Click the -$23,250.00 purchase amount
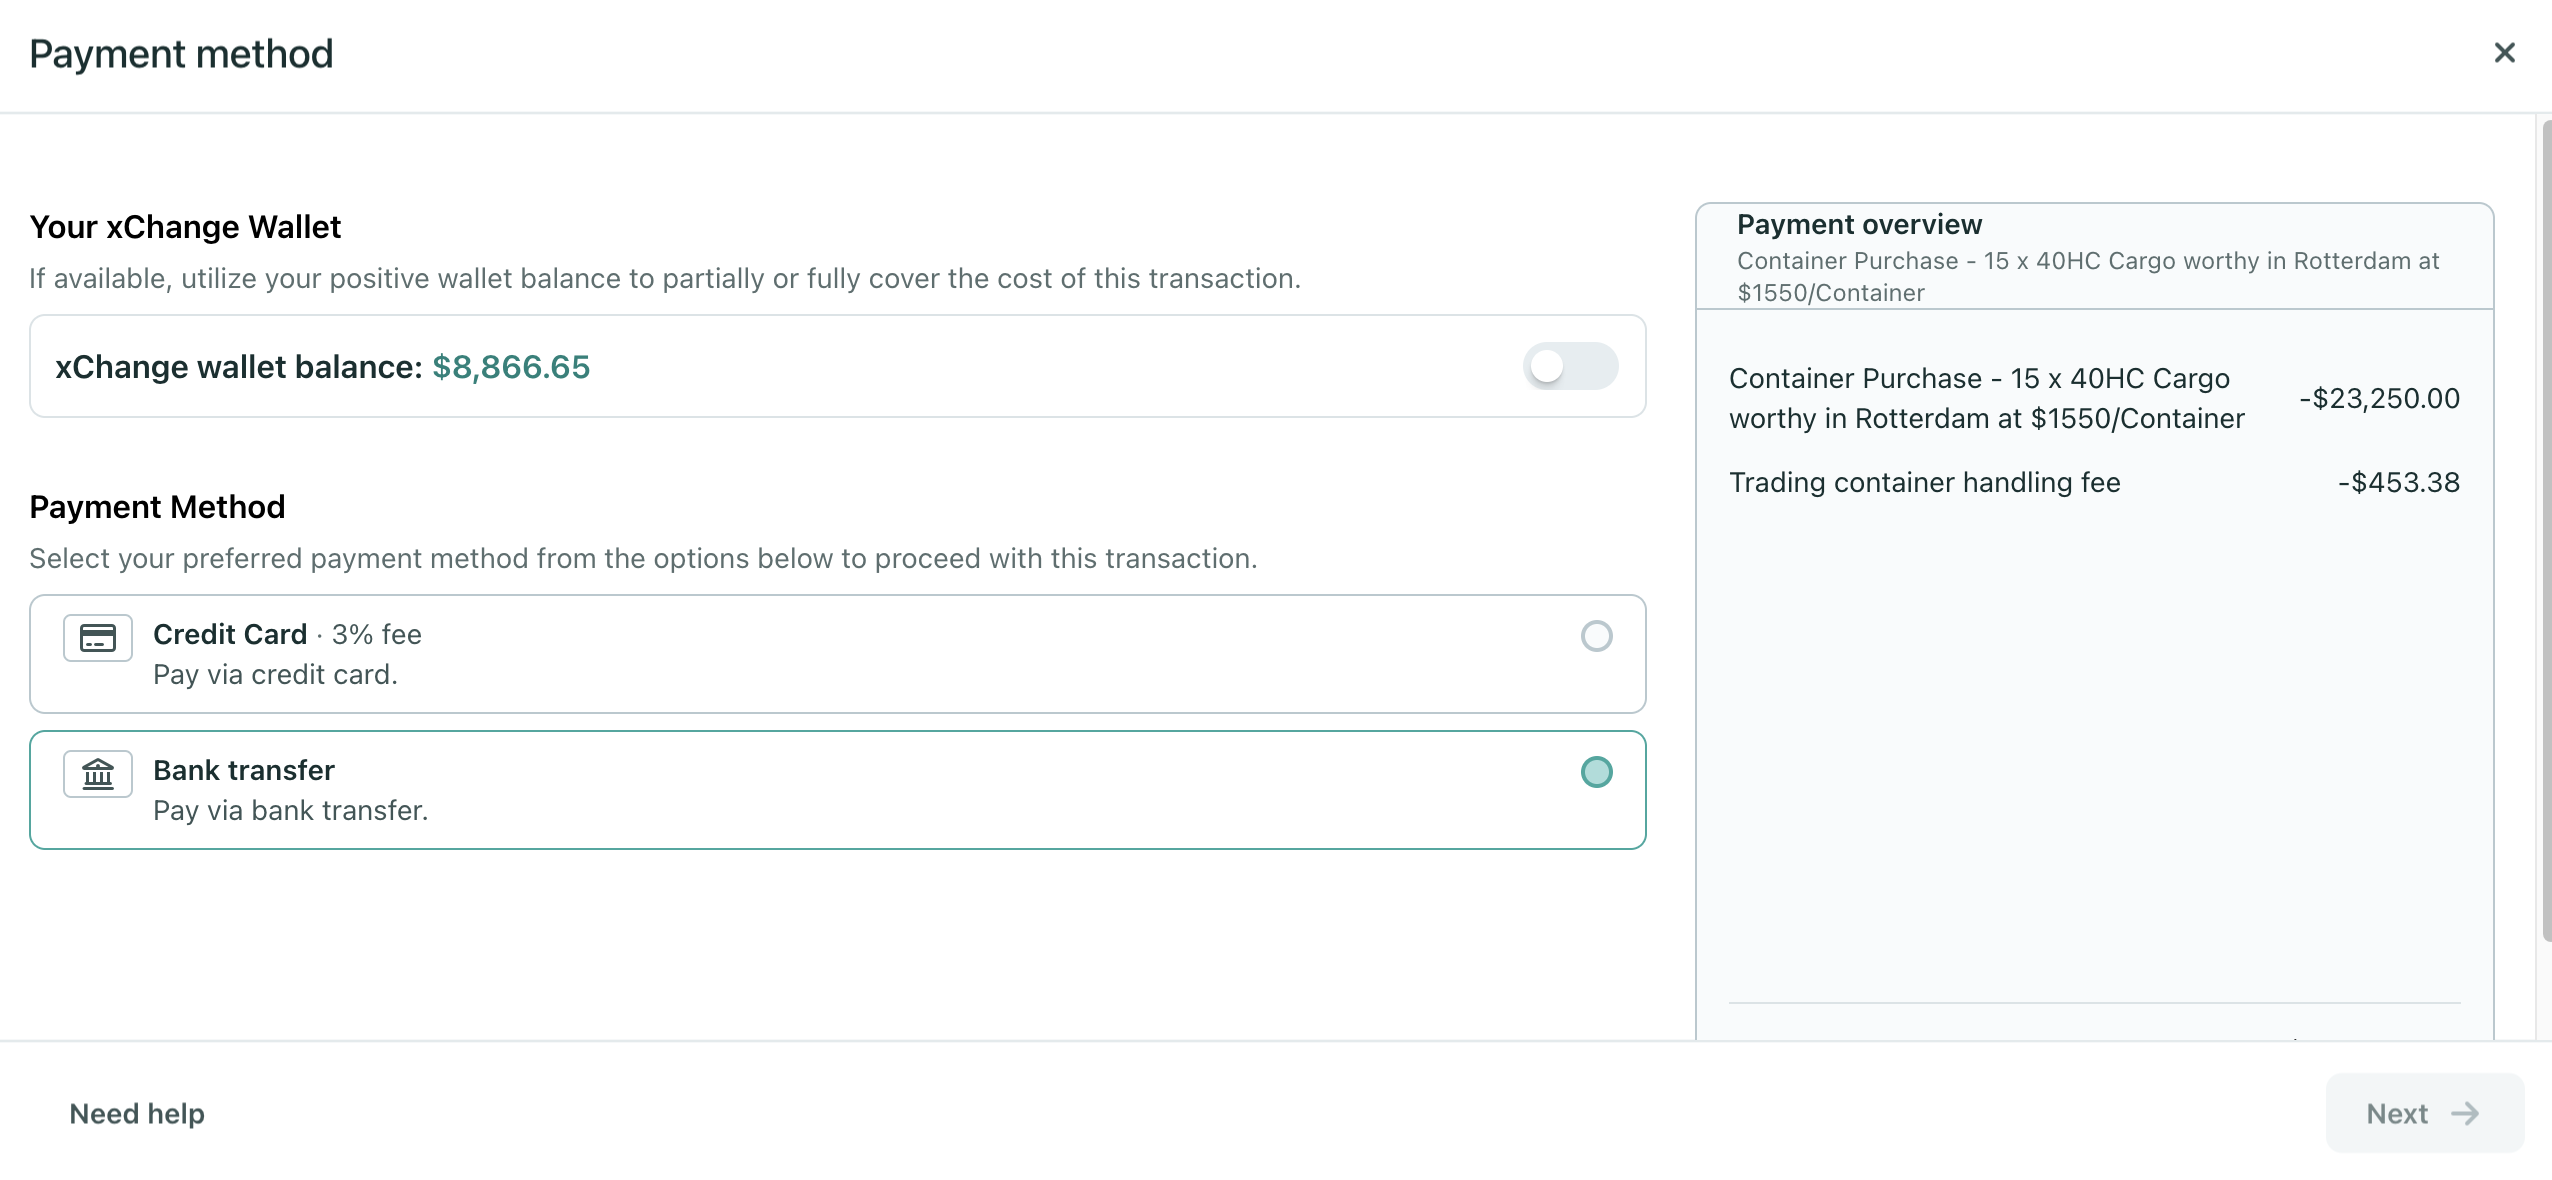 click(x=2379, y=399)
